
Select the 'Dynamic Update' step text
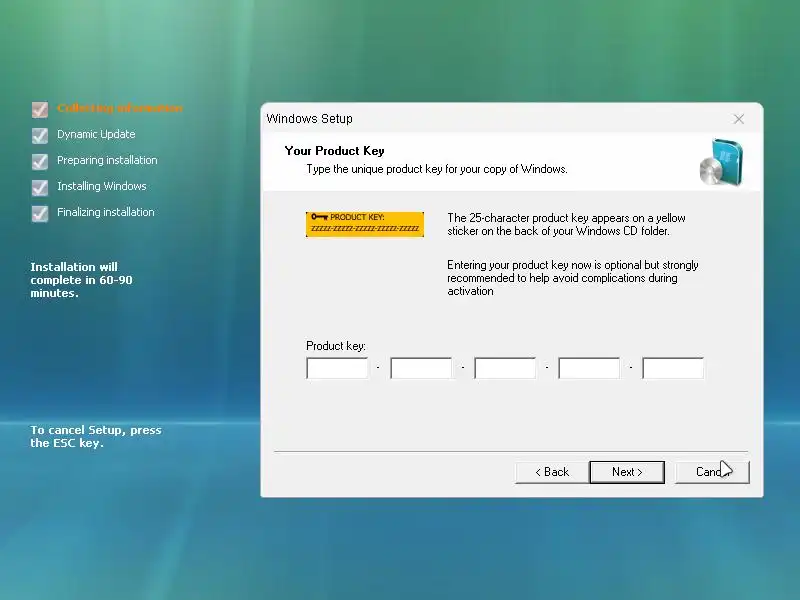click(96, 134)
